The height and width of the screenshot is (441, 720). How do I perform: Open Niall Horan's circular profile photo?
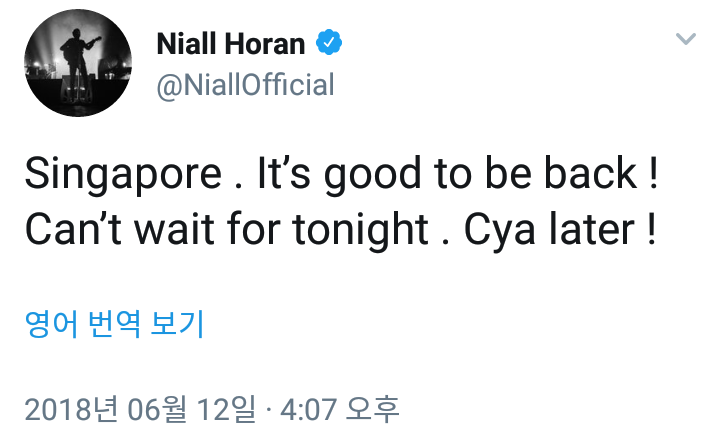click(x=78, y=63)
